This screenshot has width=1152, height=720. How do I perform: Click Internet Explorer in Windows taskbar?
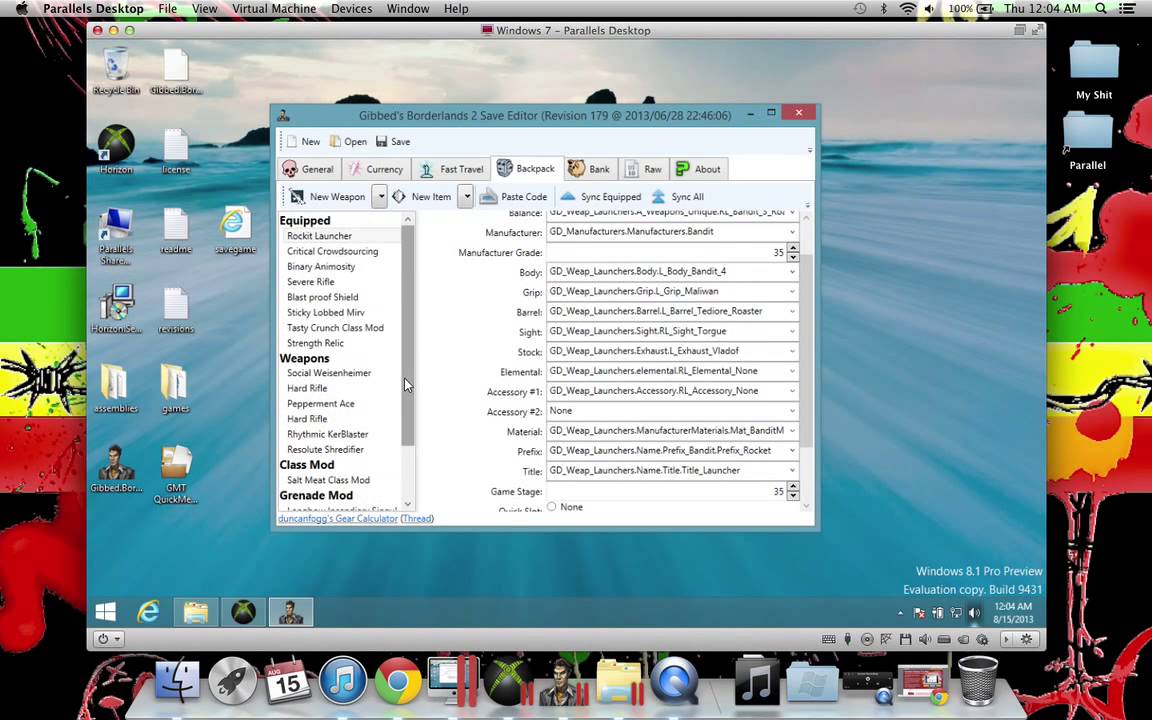pos(148,612)
